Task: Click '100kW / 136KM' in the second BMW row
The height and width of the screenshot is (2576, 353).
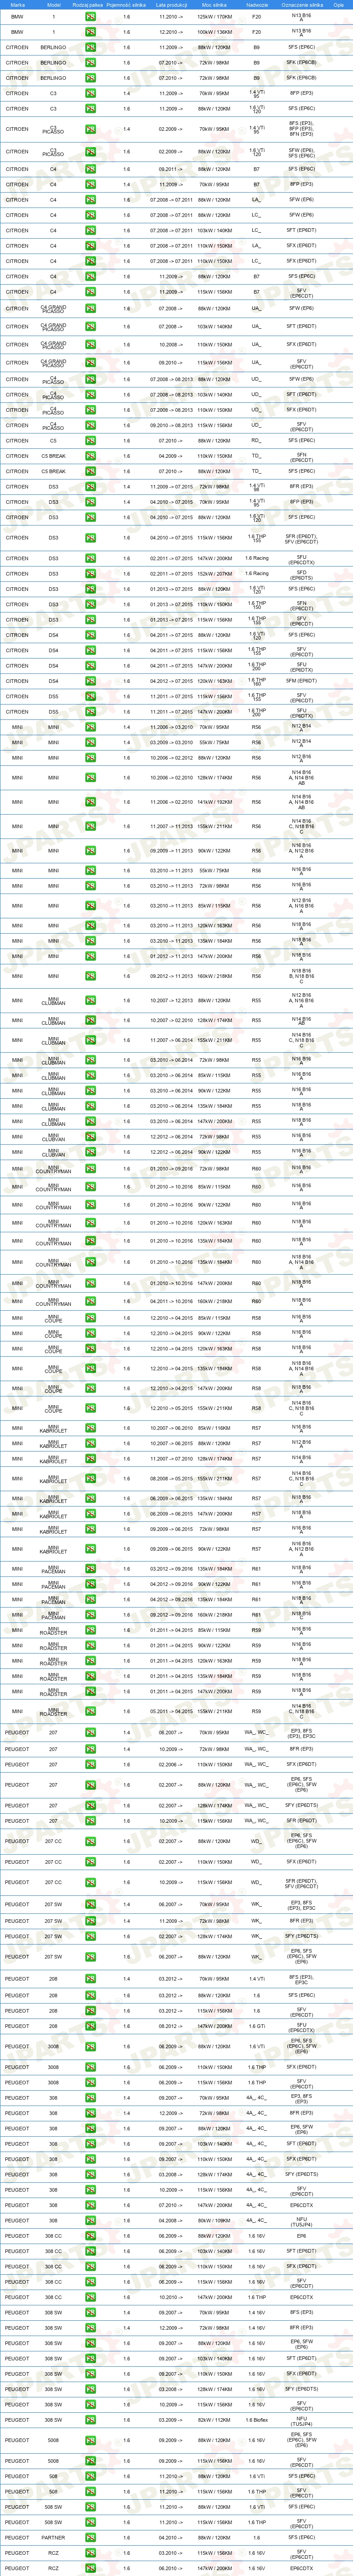Action: click(x=214, y=32)
